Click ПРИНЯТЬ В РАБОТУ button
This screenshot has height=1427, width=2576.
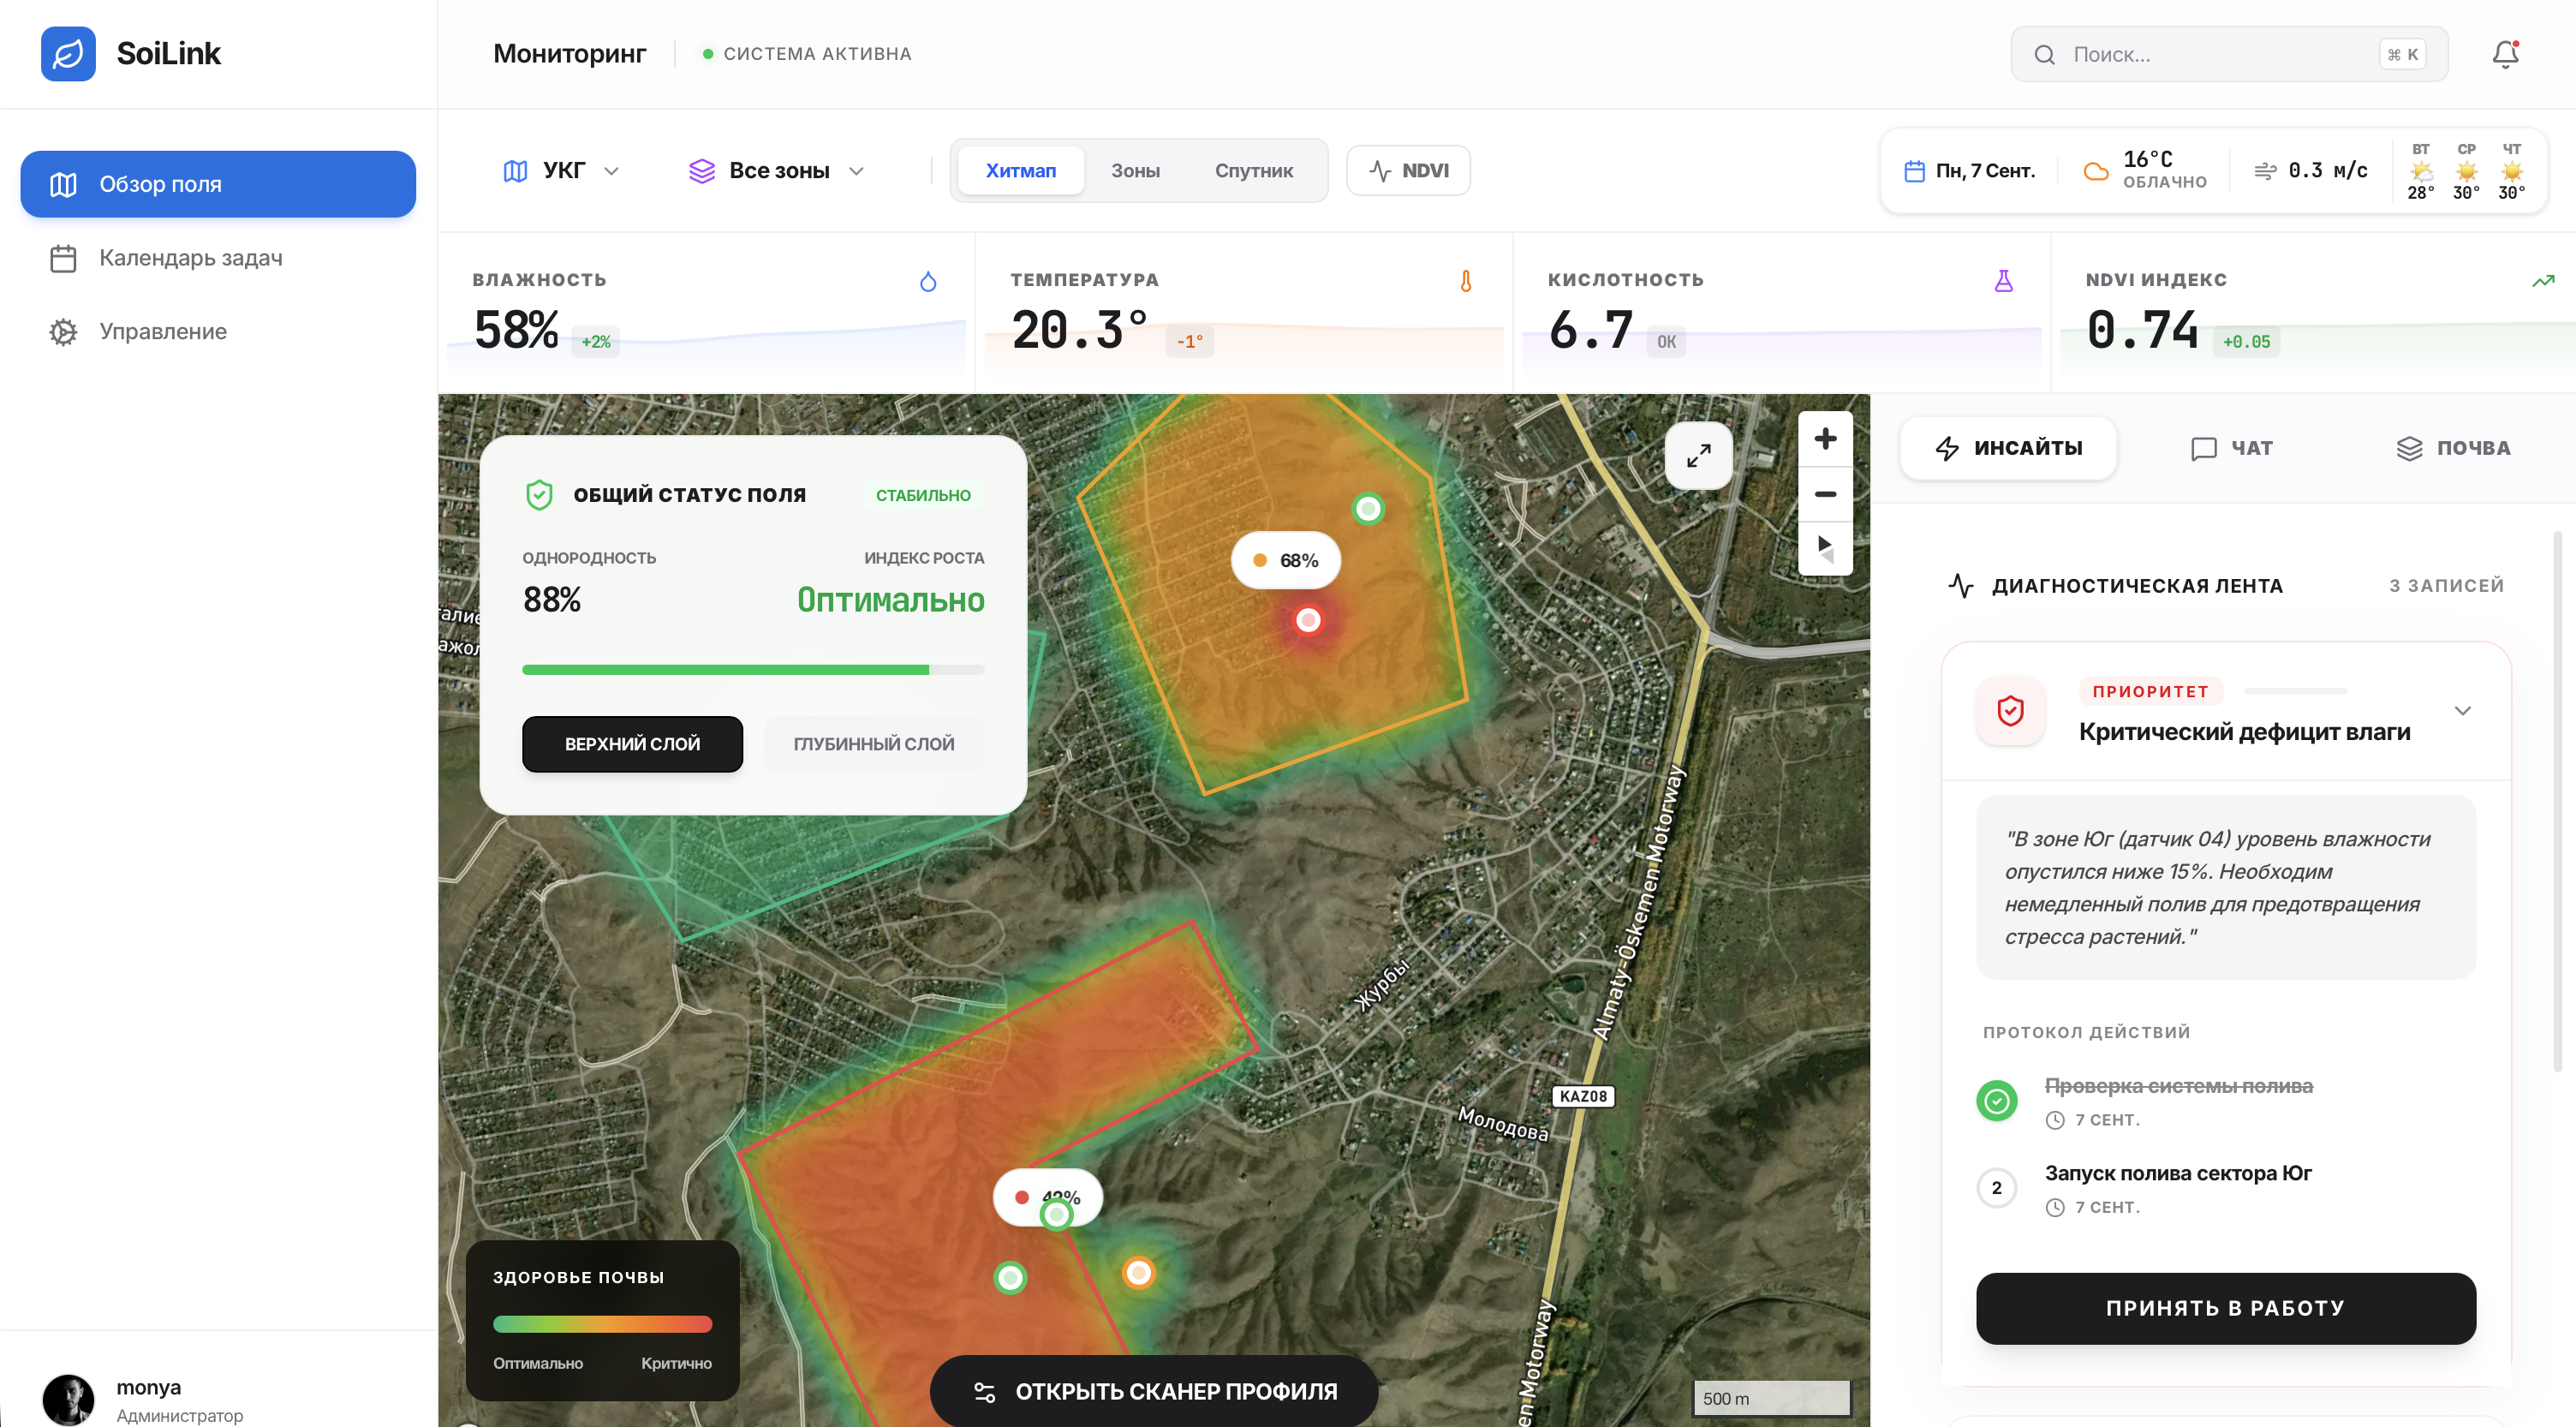(2225, 1308)
